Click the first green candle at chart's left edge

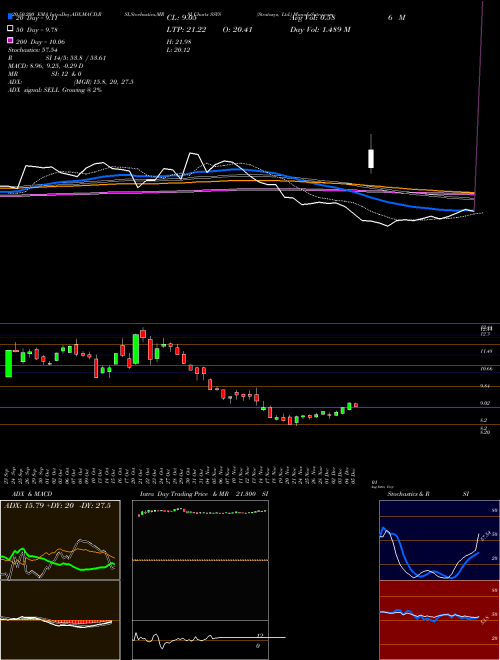coord(8,363)
